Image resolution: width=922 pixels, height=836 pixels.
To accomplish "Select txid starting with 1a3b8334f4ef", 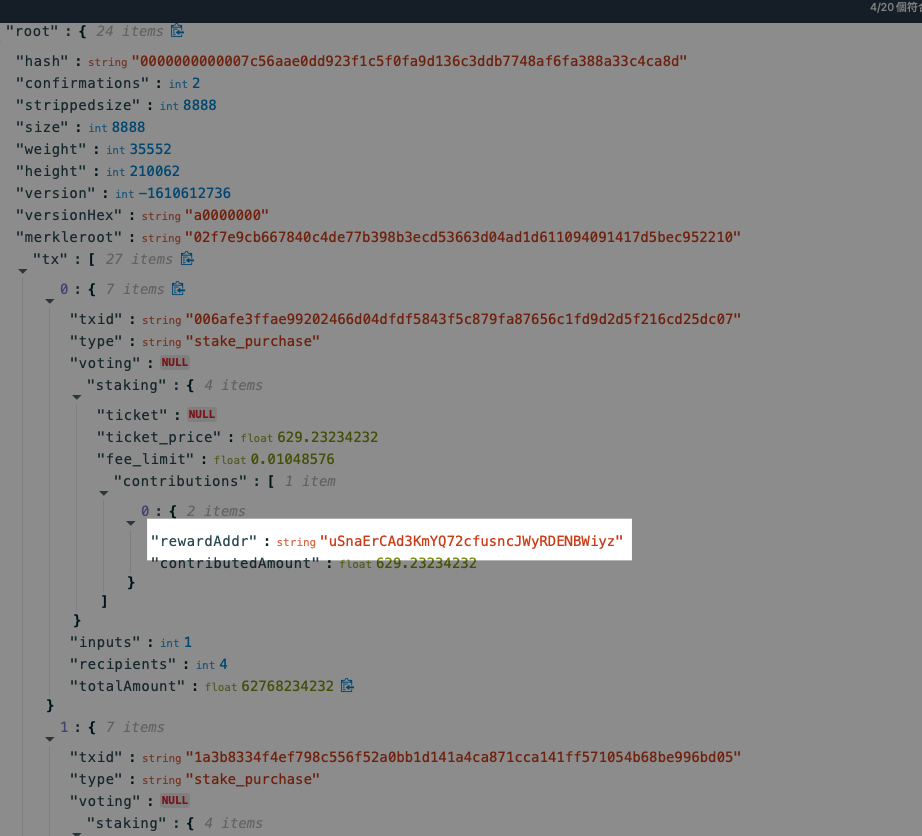I will (x=463, y=757).
